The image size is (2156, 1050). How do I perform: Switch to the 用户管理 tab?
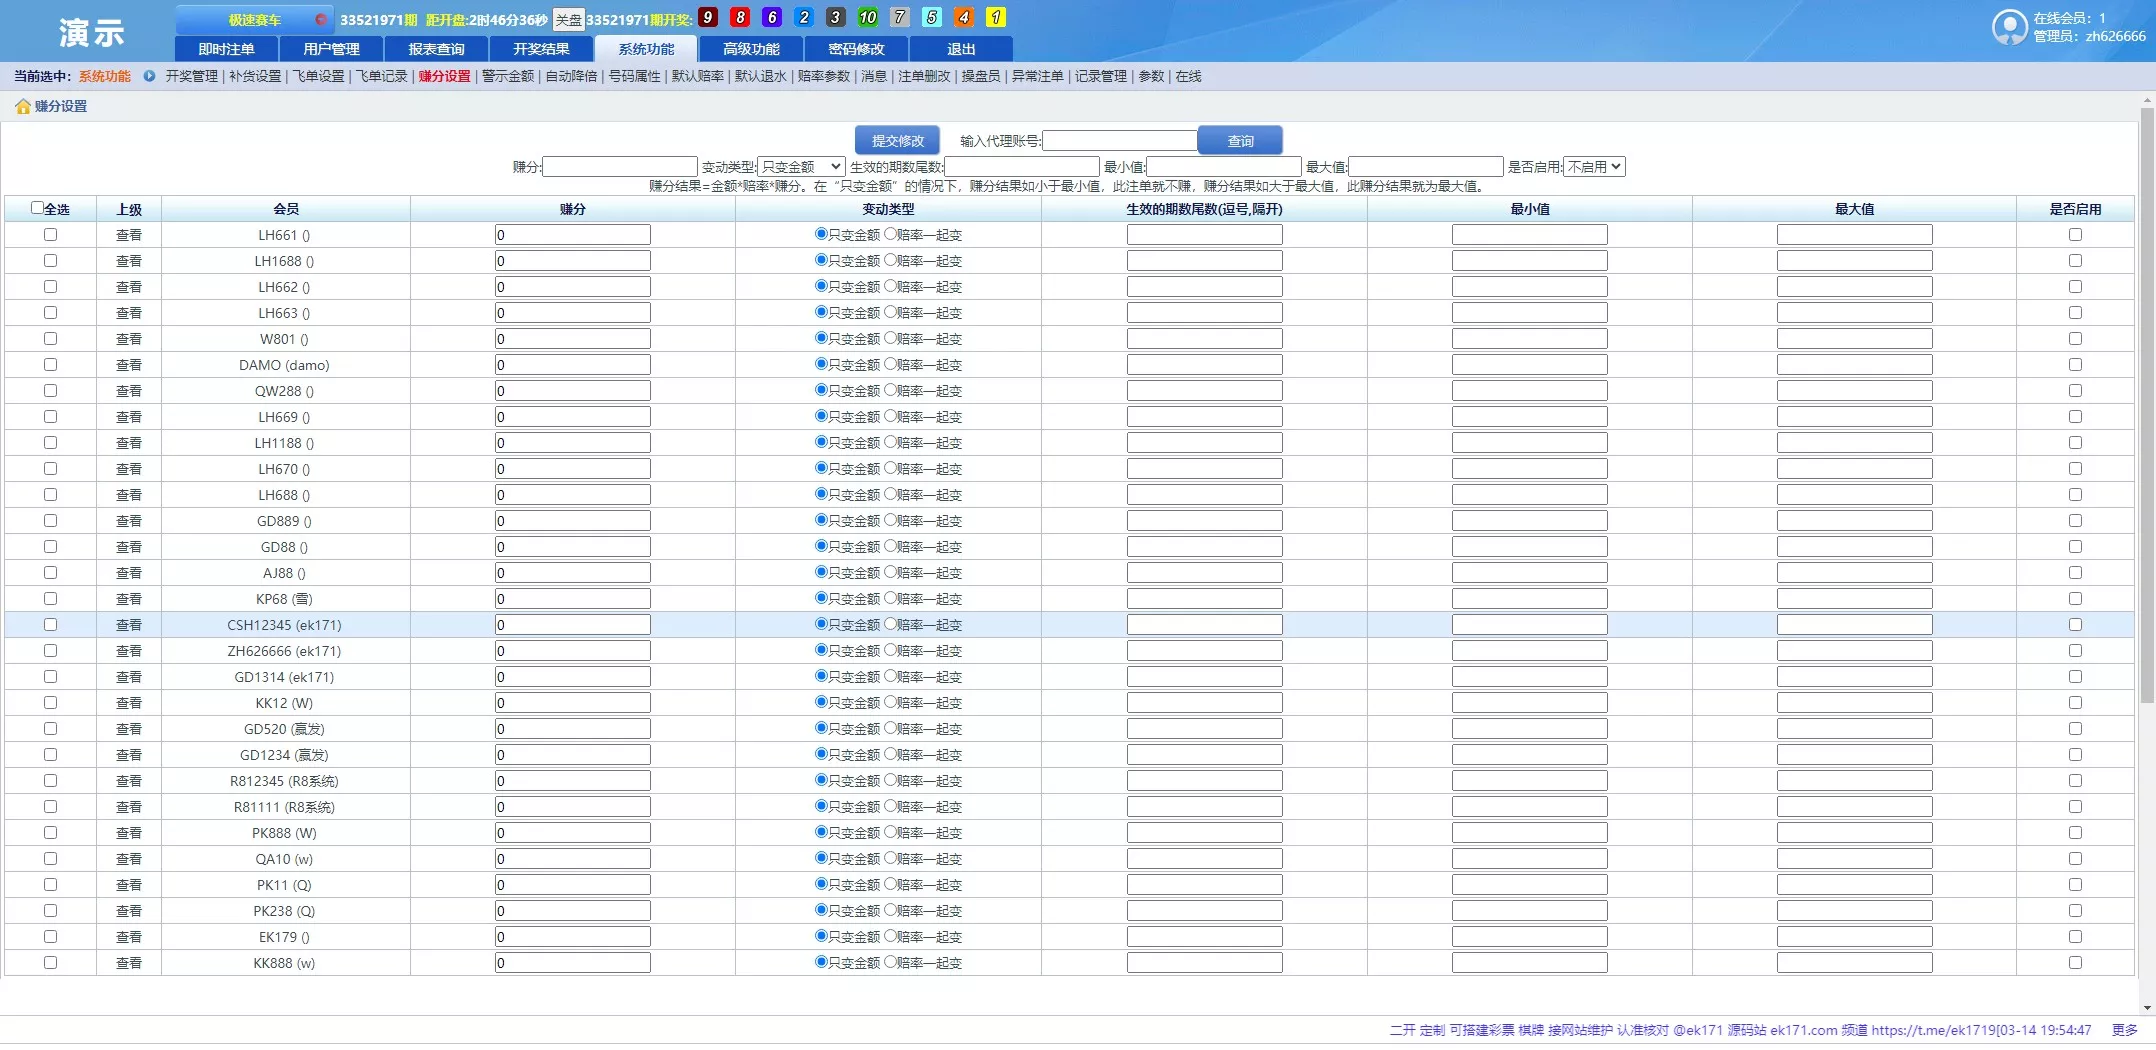tap(331, 49)
